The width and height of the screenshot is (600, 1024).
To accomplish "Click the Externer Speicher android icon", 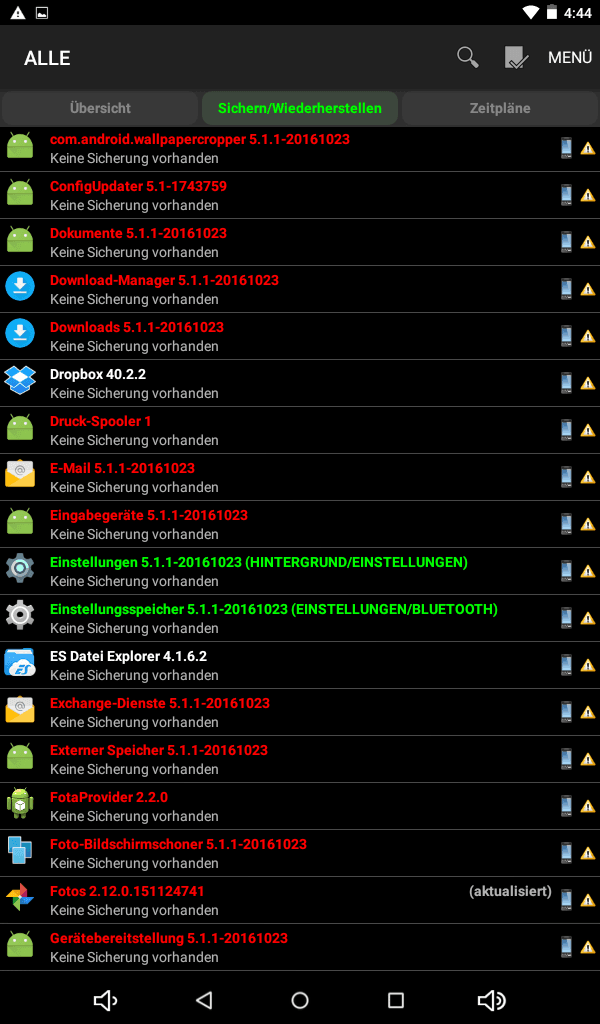I will tap(20, 756).
